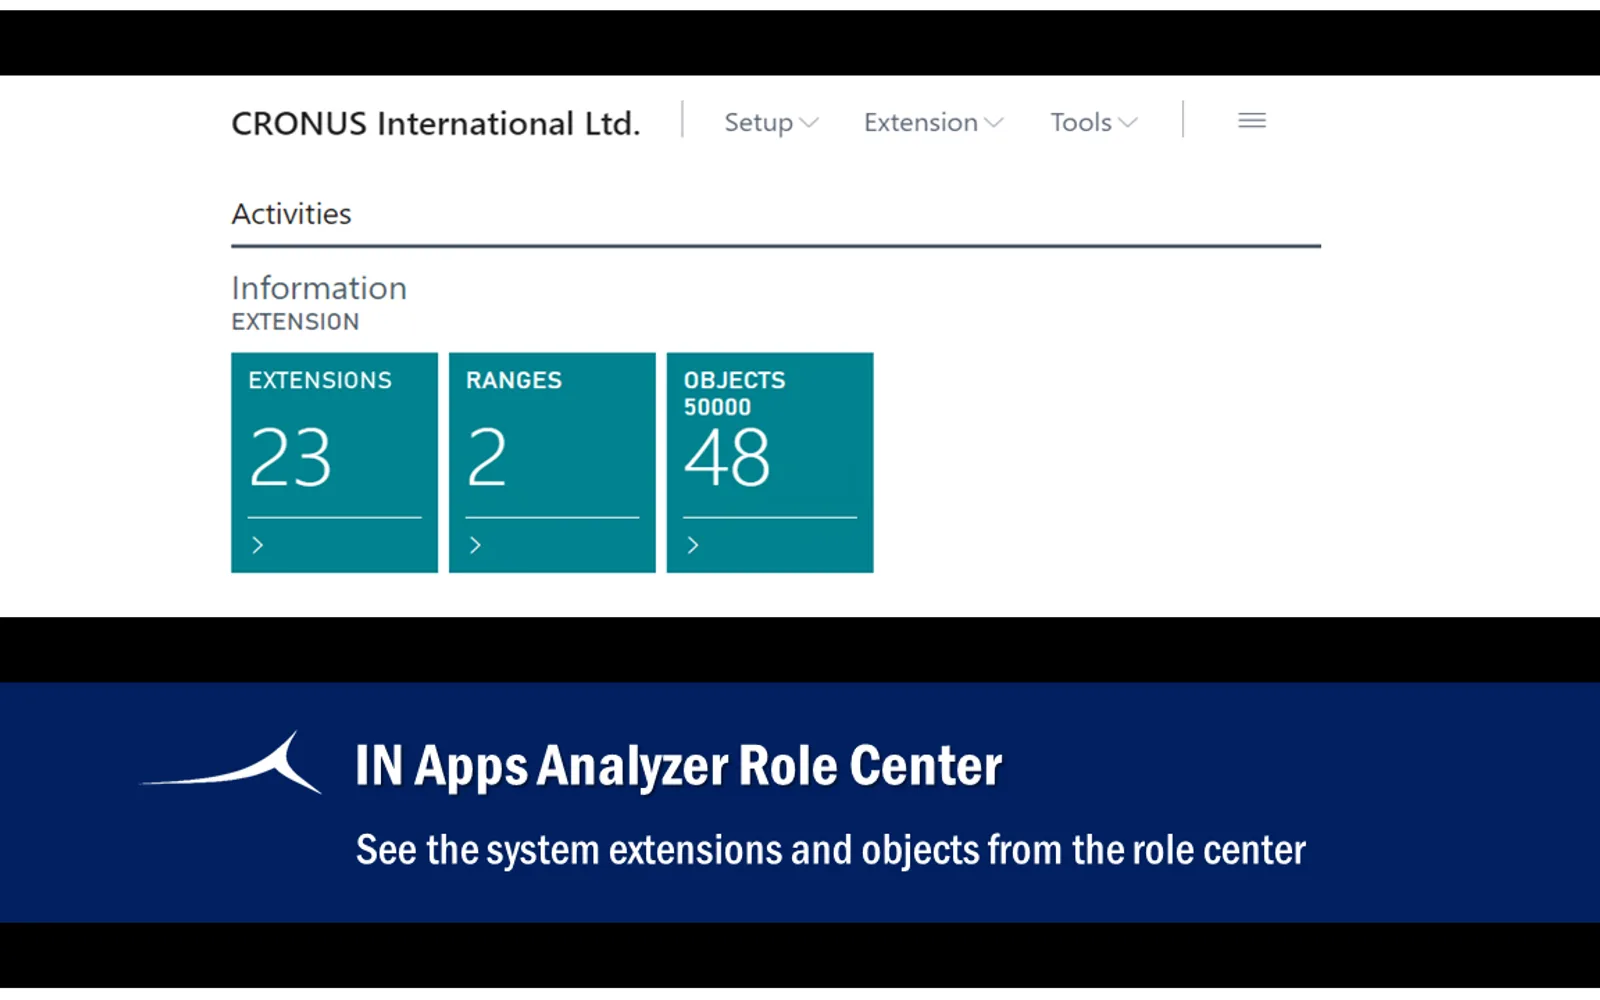Viewport: 1600px width, 1000px height.
Task: Click the arrow chevron on Extensions tile
Action: tap(258, 545)
